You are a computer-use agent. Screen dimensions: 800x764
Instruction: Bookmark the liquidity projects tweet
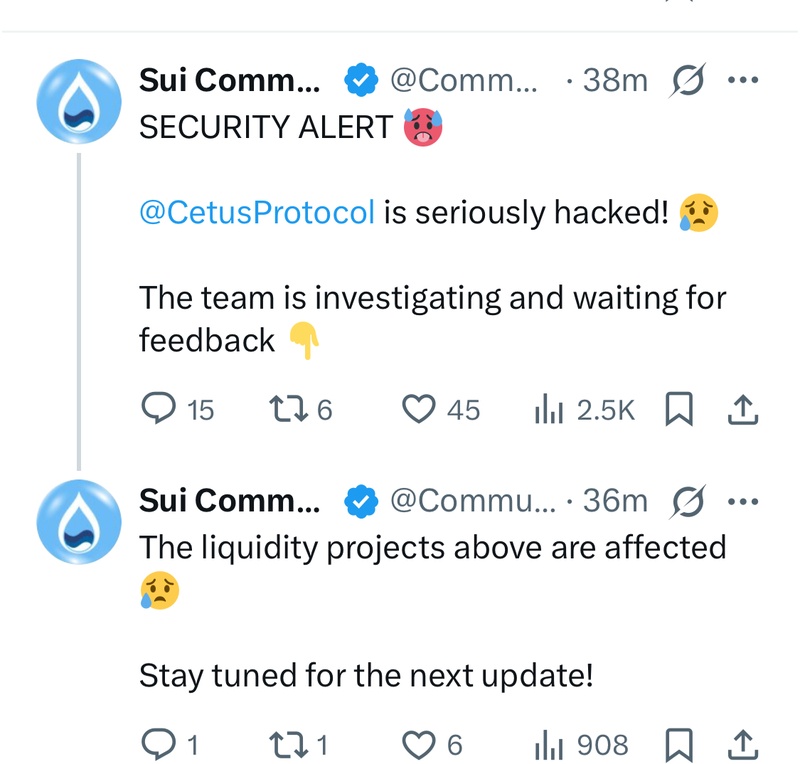coord(679,743)
